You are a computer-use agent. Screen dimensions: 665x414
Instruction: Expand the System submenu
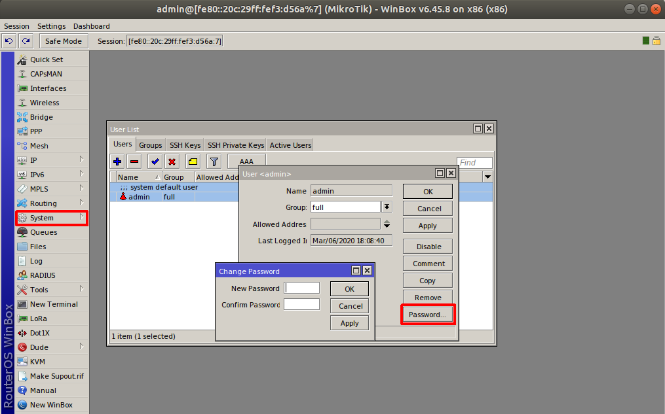(x=81, y=217)
